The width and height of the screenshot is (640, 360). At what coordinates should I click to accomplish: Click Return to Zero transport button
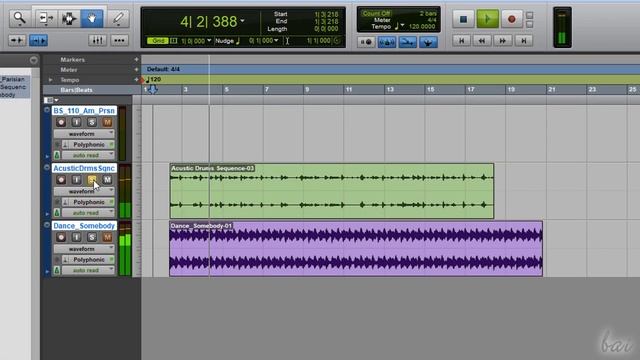[462, 40]
